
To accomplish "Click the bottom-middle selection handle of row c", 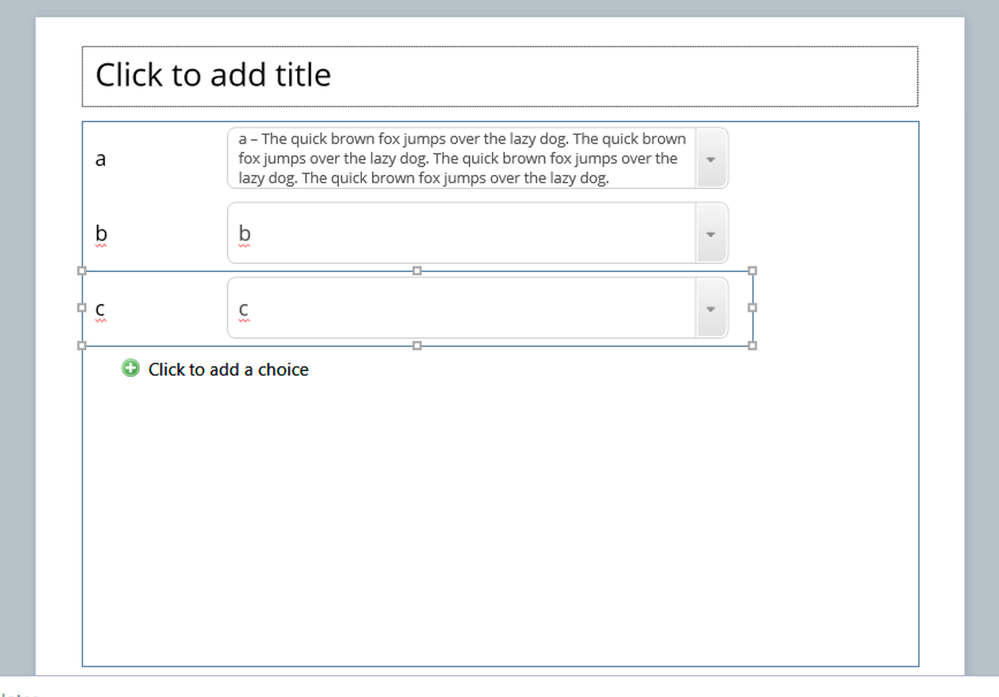I will pos(417,346).
